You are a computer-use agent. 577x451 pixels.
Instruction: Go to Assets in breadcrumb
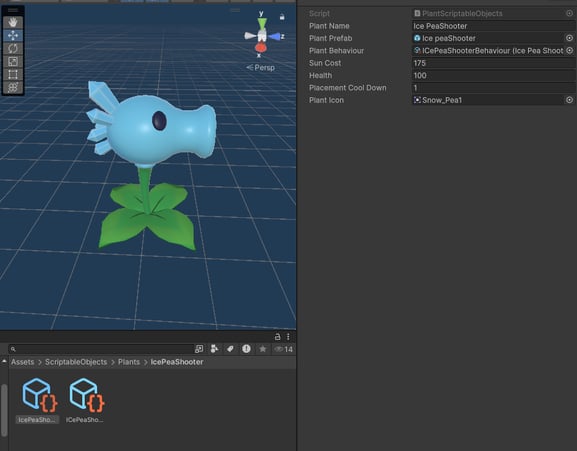(22, 362)
